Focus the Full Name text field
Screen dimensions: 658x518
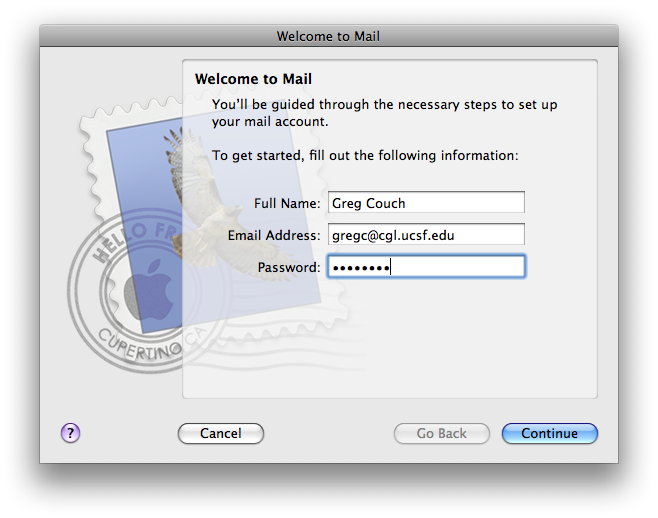pyautogui.click(x=426, y=203)
